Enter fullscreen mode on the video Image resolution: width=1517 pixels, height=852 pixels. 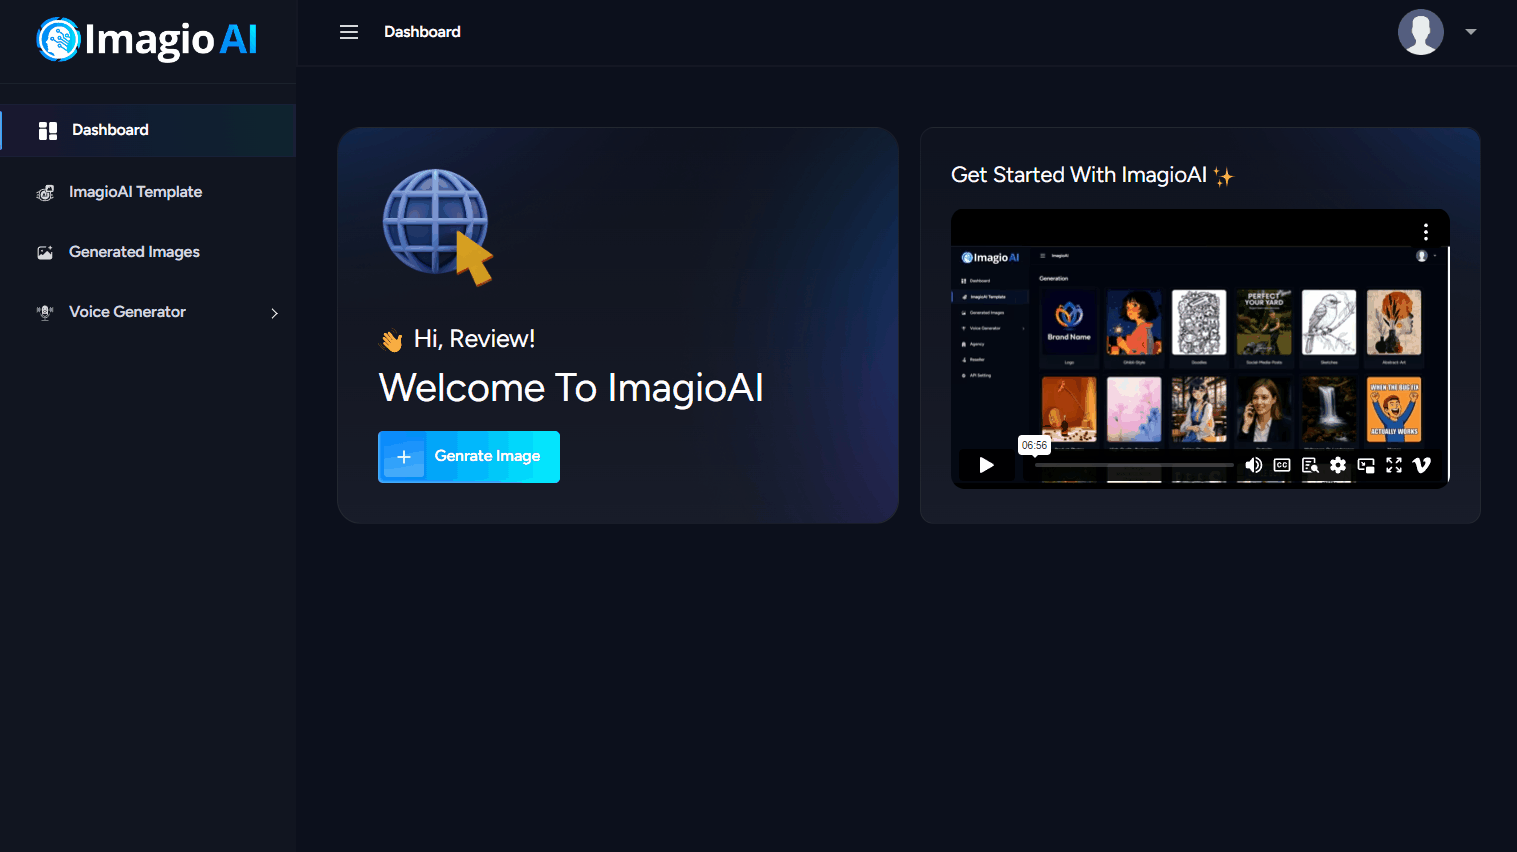coord(1394,465)
